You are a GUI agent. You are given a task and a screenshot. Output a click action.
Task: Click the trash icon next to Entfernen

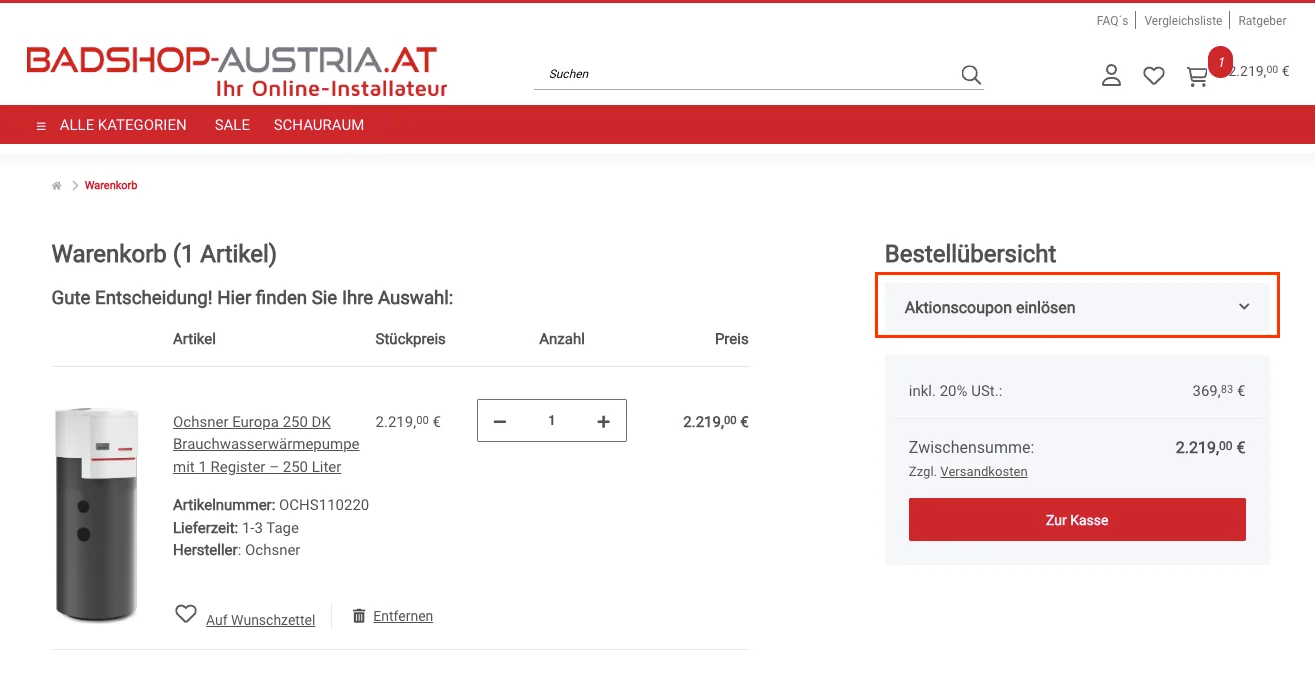tap(359, 616)
